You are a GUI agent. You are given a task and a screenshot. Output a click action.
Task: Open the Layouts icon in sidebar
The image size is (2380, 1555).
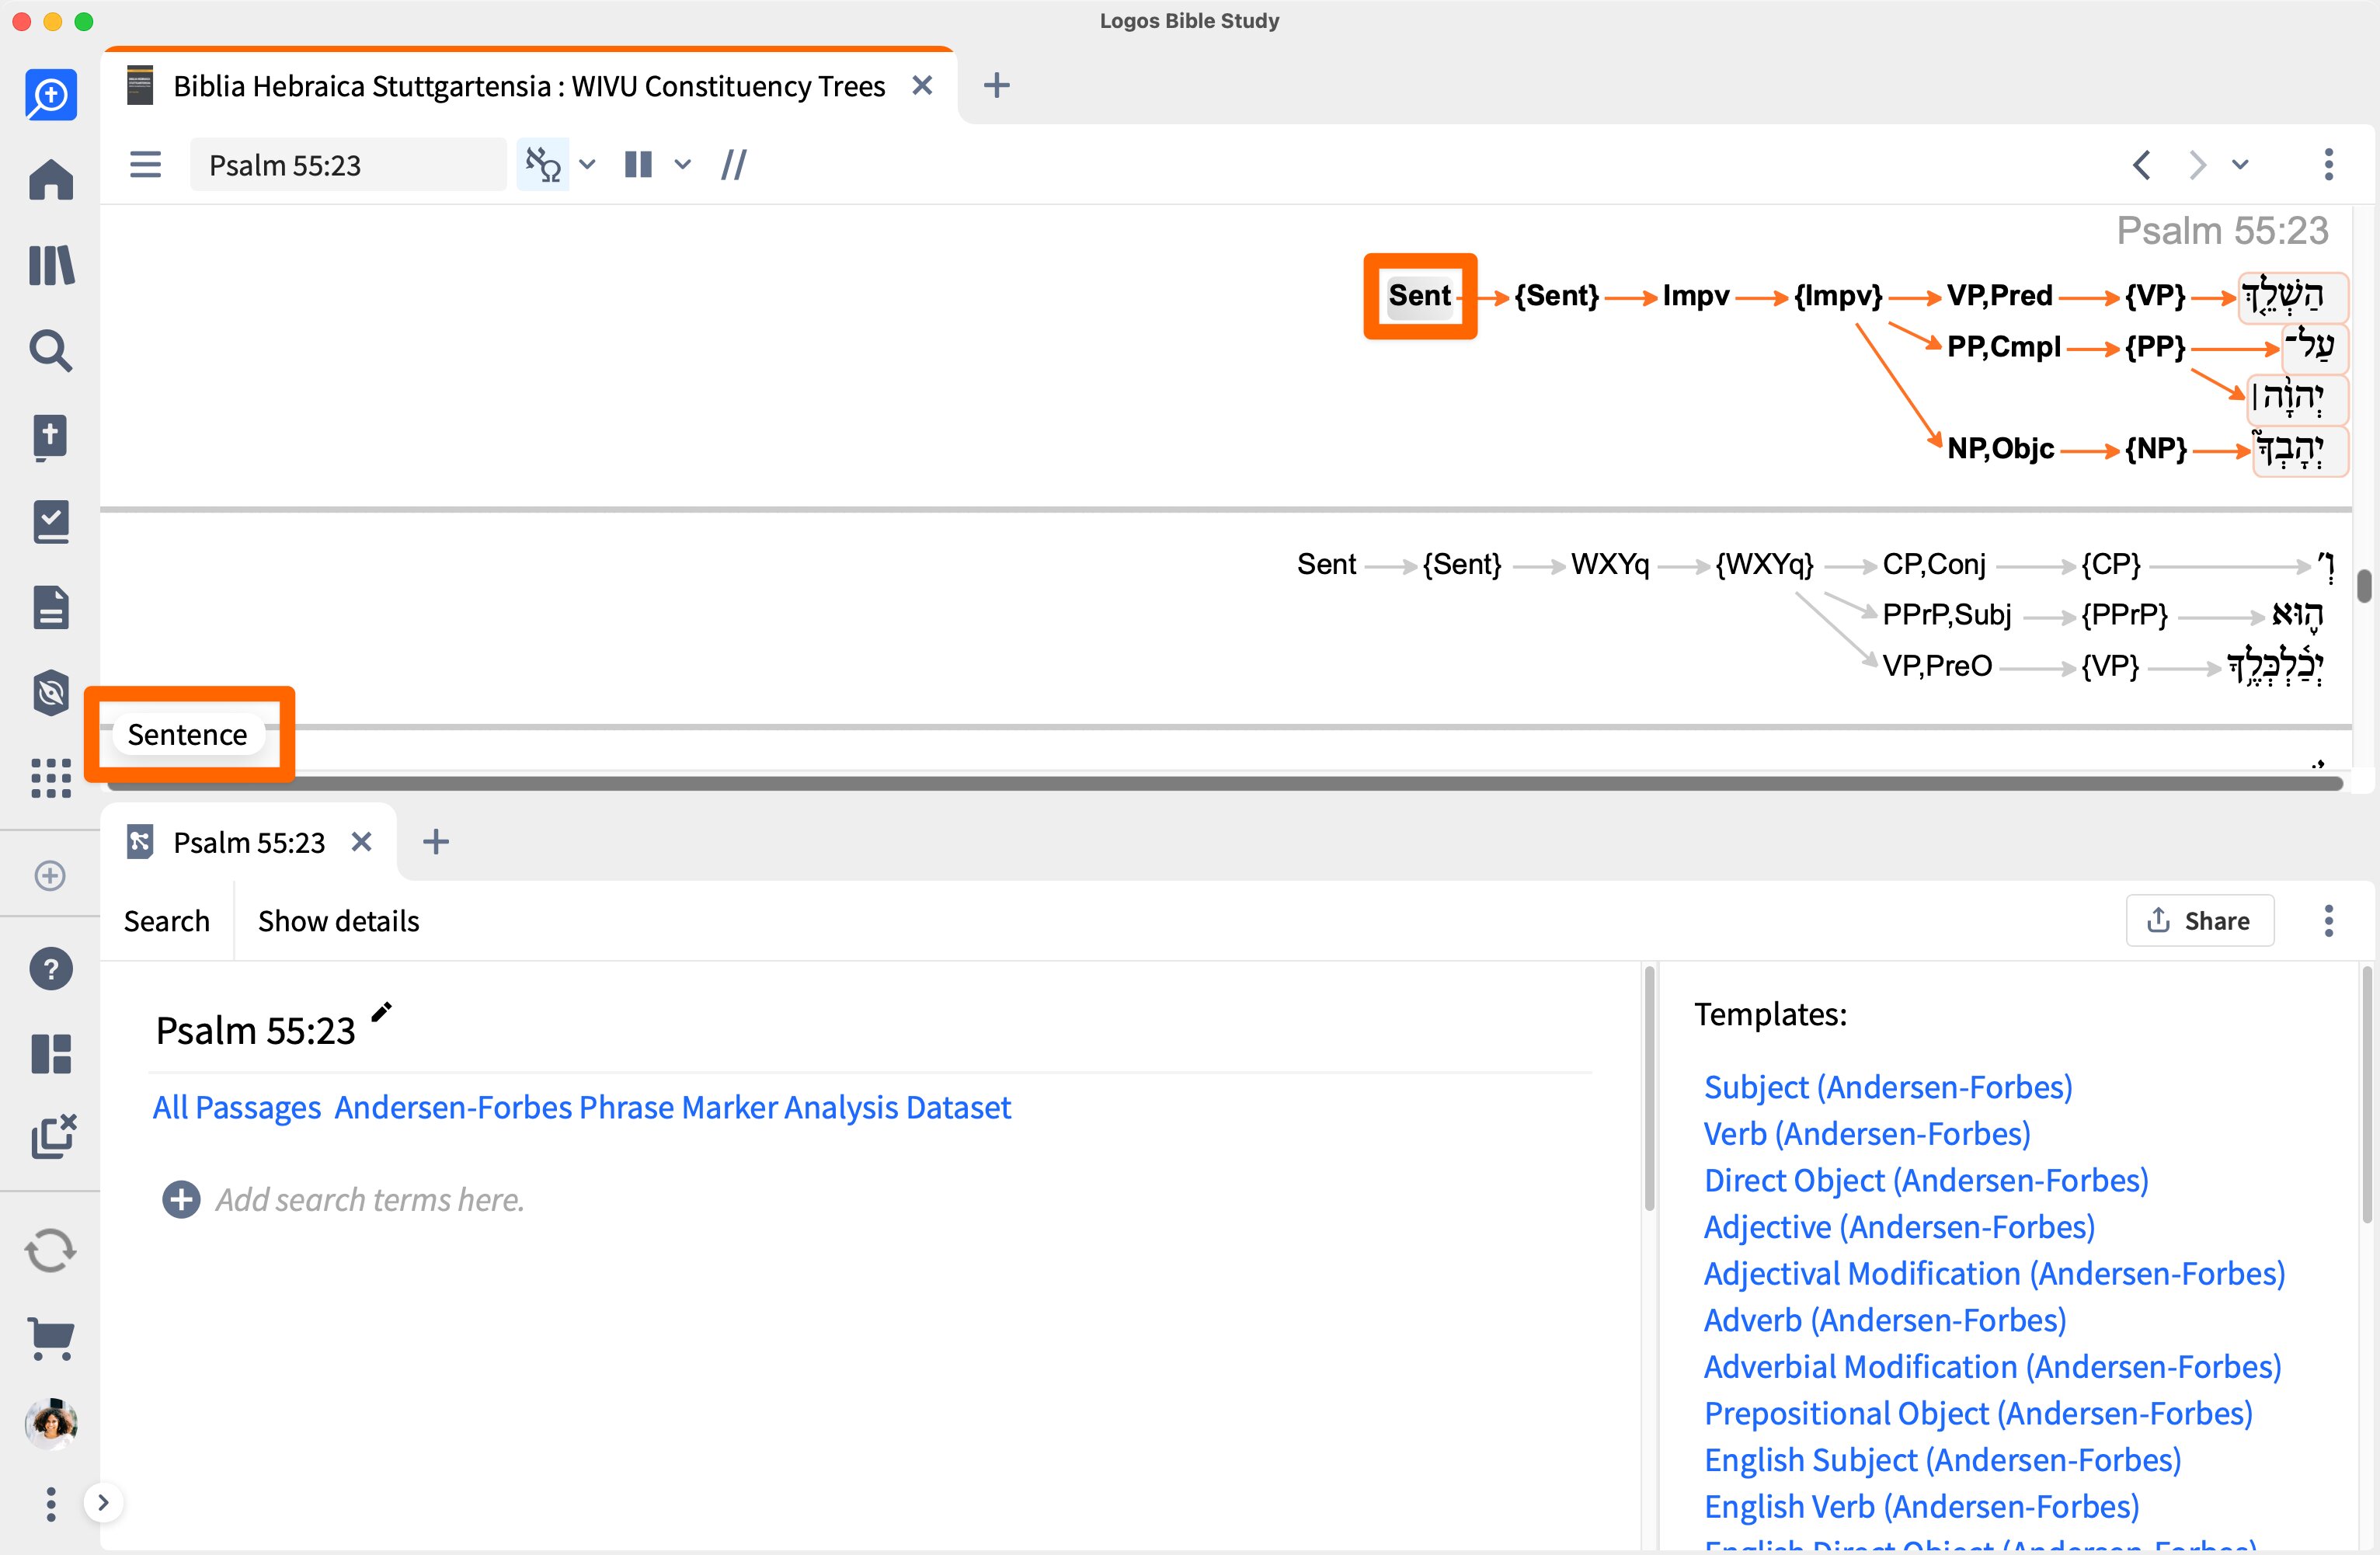tap(50, 1053)
